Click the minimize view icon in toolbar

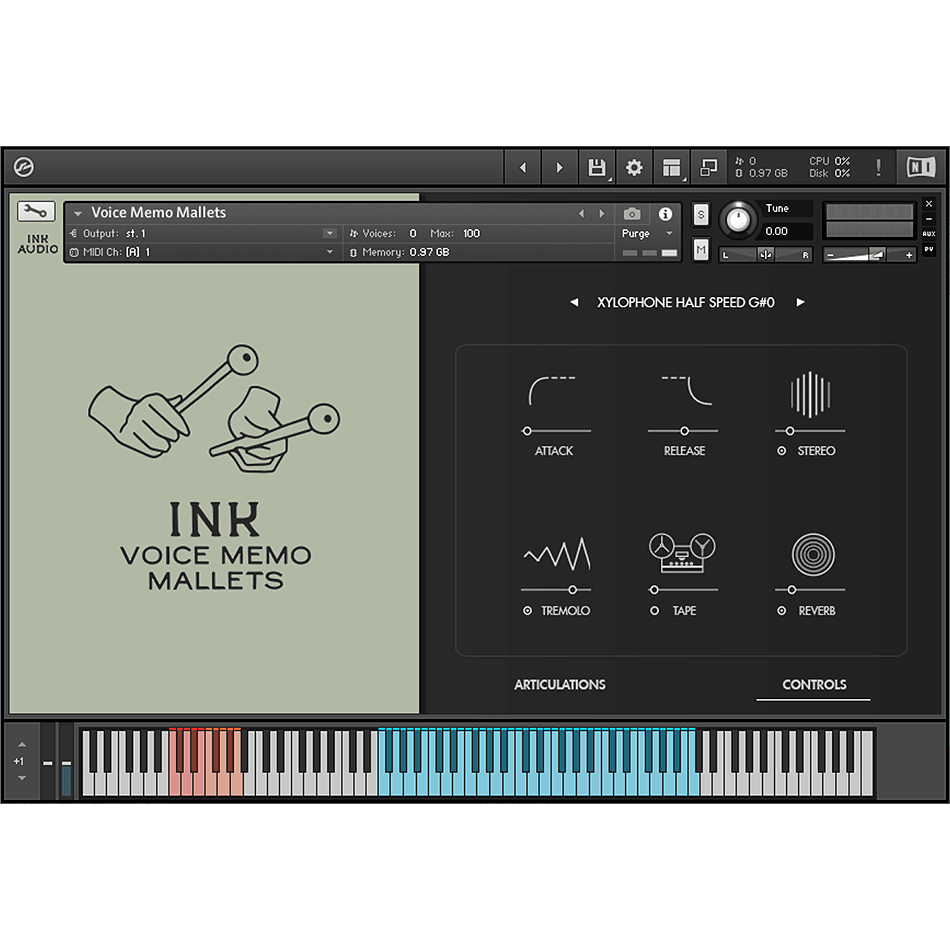[709, 168]
